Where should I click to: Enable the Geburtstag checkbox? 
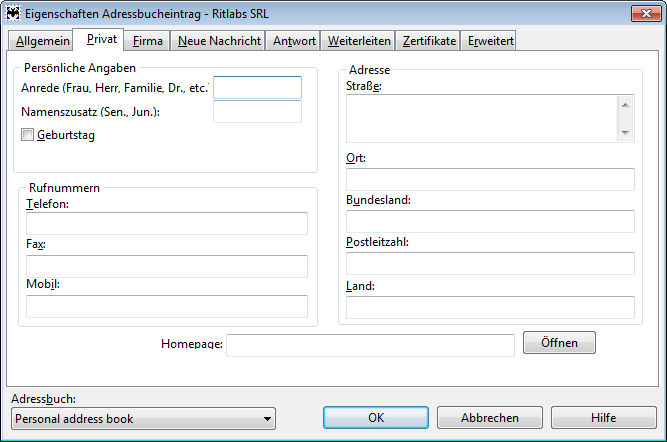click(27, 135)
